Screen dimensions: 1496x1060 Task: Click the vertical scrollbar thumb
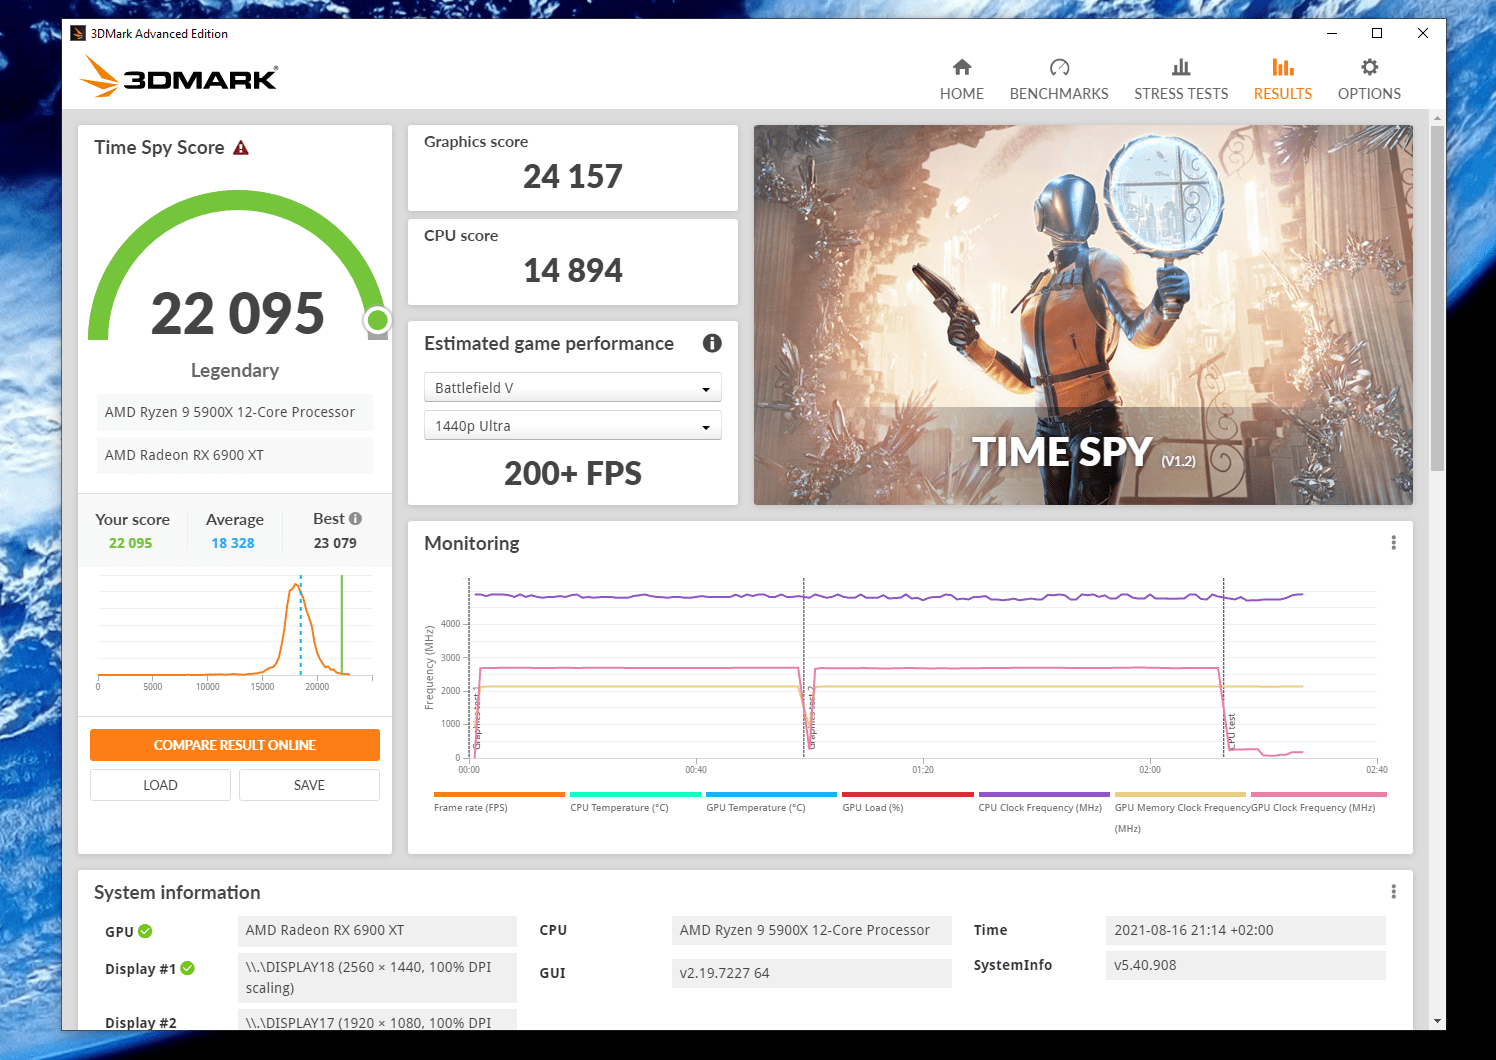[1437, 298]
